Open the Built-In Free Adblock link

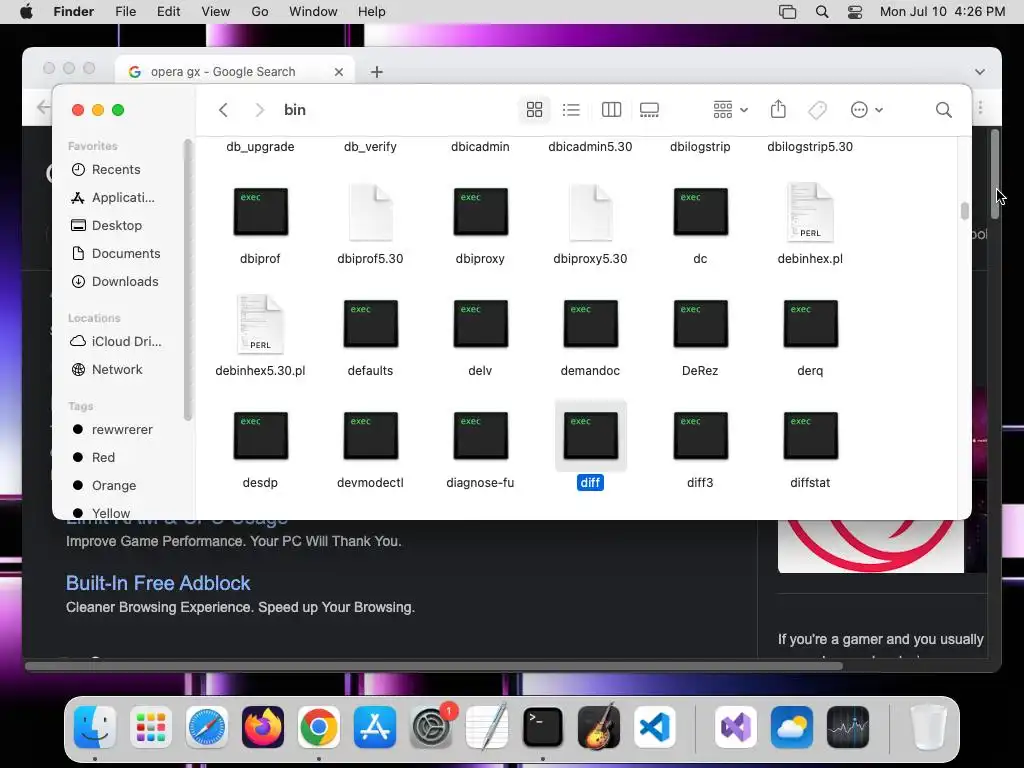158,583
